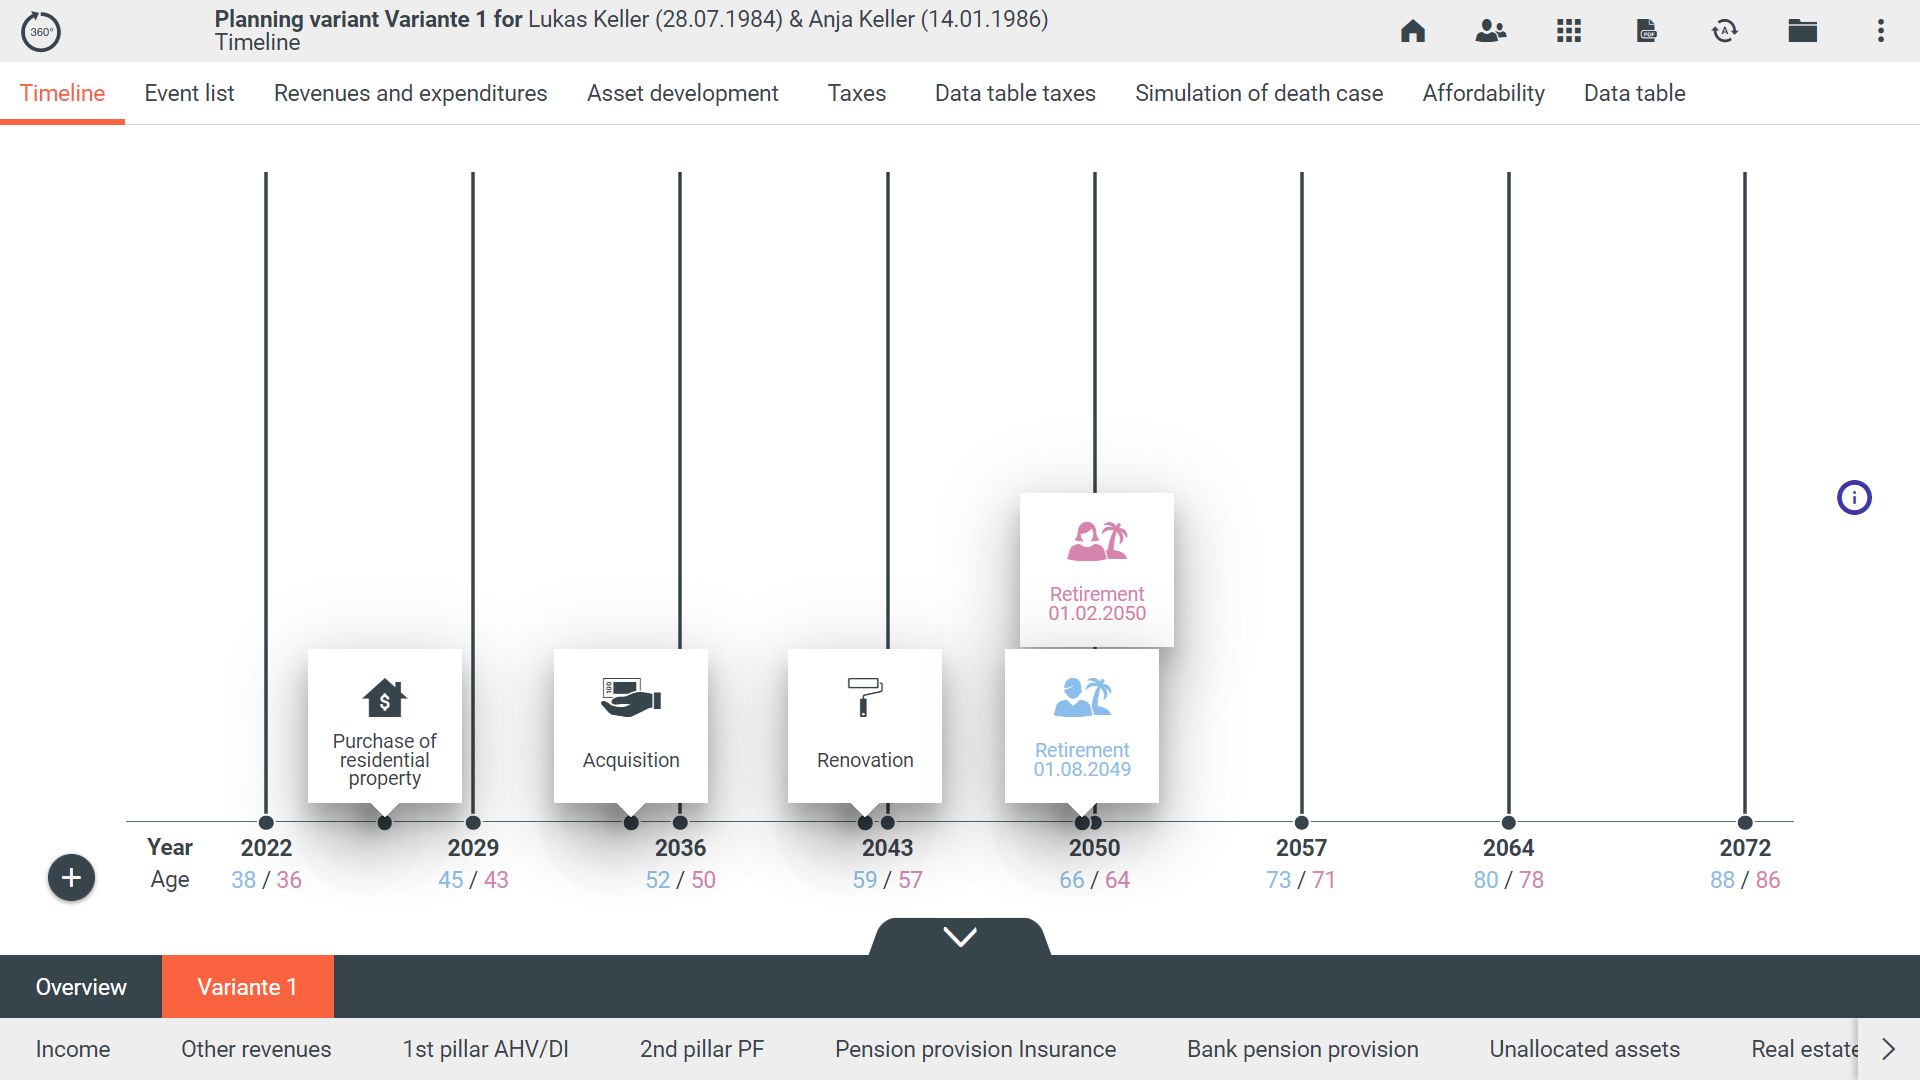This screenshot has width=1920, height=1080.
Task: Click the auto-refresh circular arrow icon
Action: point(1724,31)
